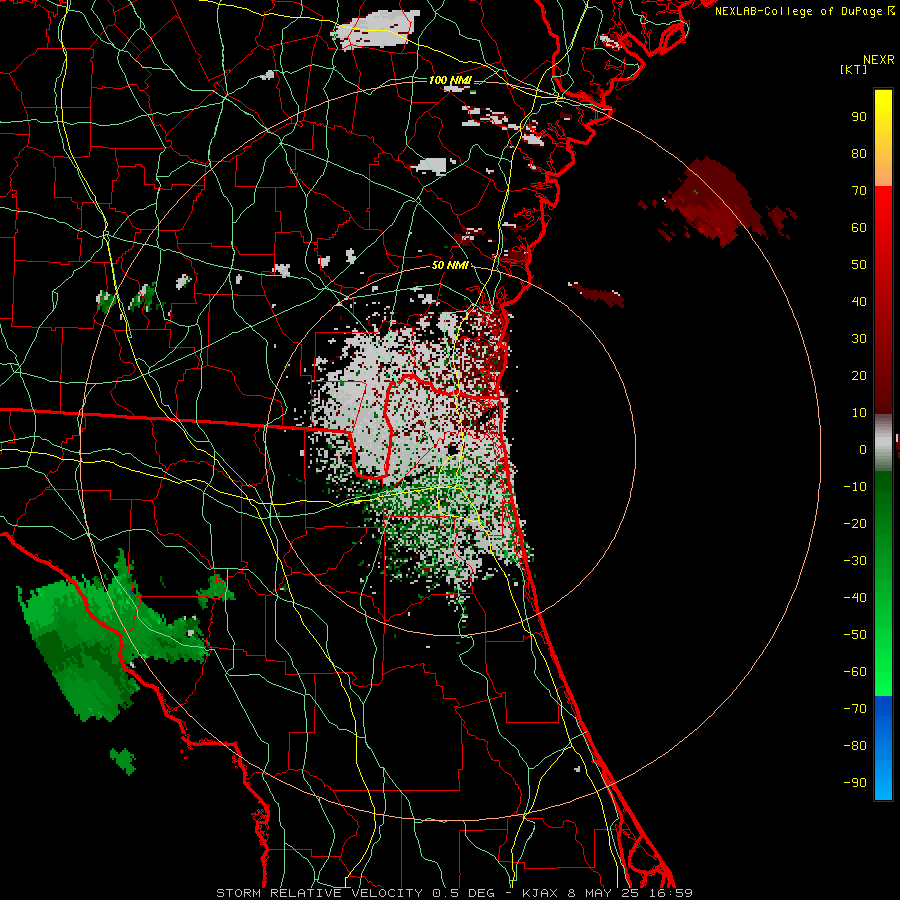This screenshot has height=900, width=900.
Task: Click the gray zero-velocity segment of color bar
Action: point(883,443)
